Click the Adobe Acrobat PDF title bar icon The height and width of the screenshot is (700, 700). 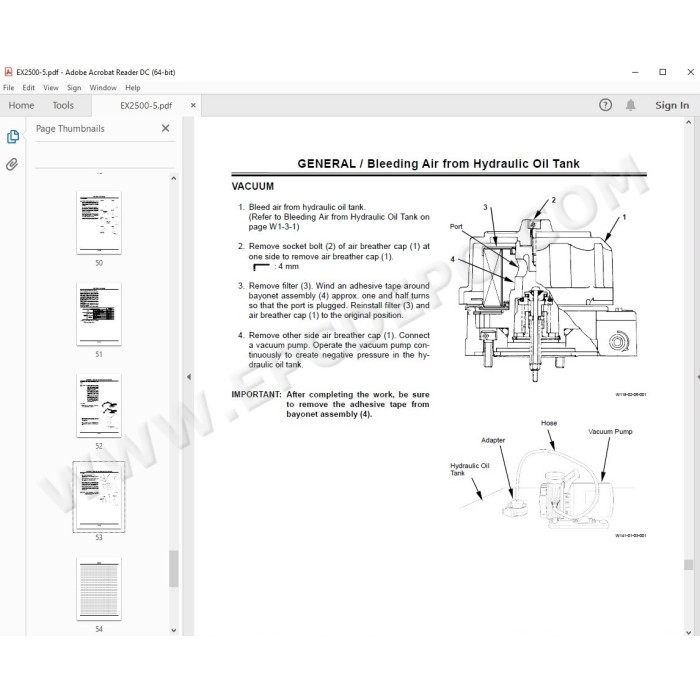(8, 72)
